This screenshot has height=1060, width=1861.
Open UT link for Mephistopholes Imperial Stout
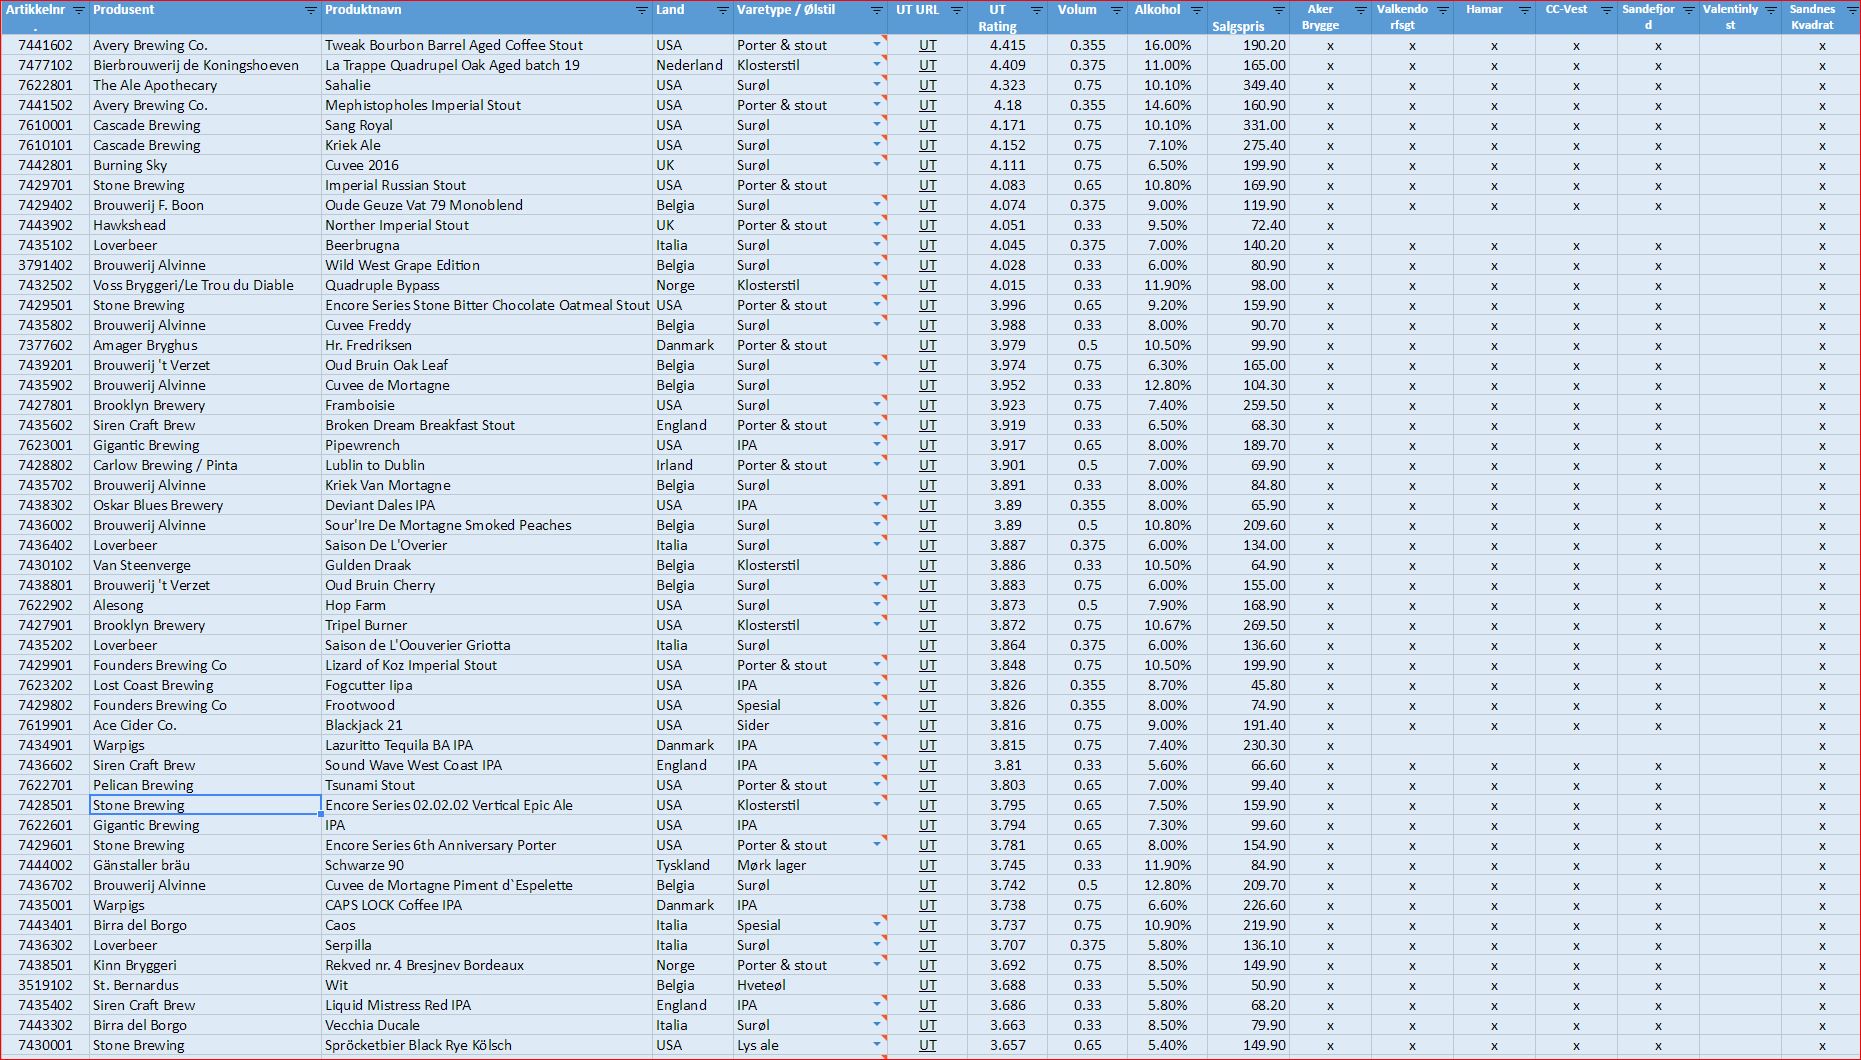(x=928, y=105)
